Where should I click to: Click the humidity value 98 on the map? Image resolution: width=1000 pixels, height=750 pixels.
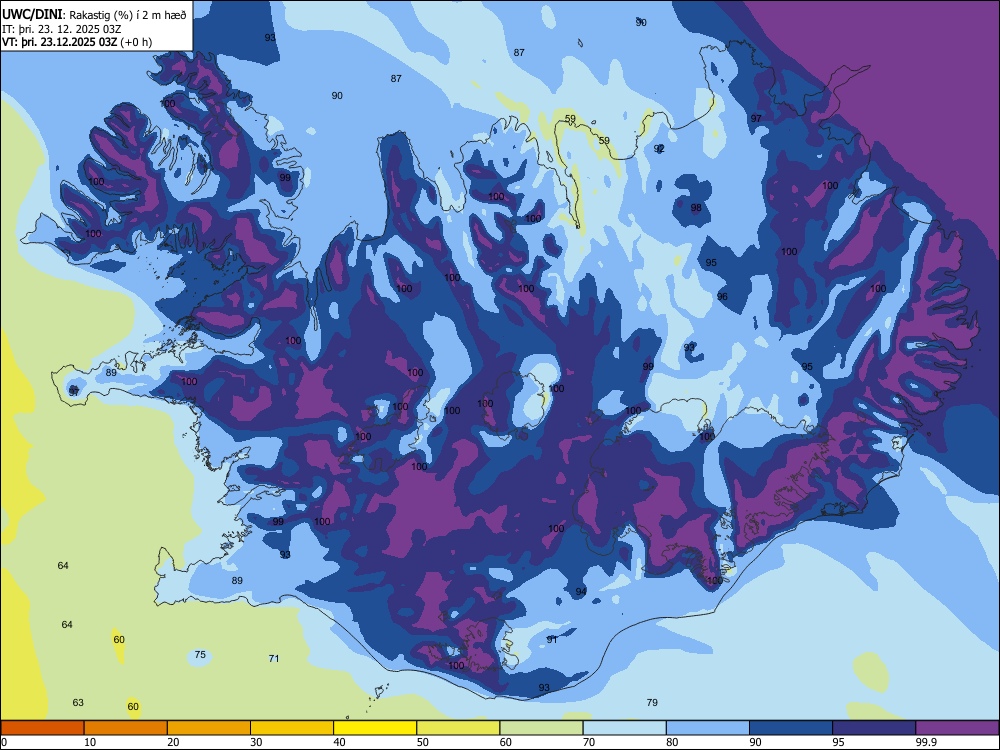(x=696, y=207)
